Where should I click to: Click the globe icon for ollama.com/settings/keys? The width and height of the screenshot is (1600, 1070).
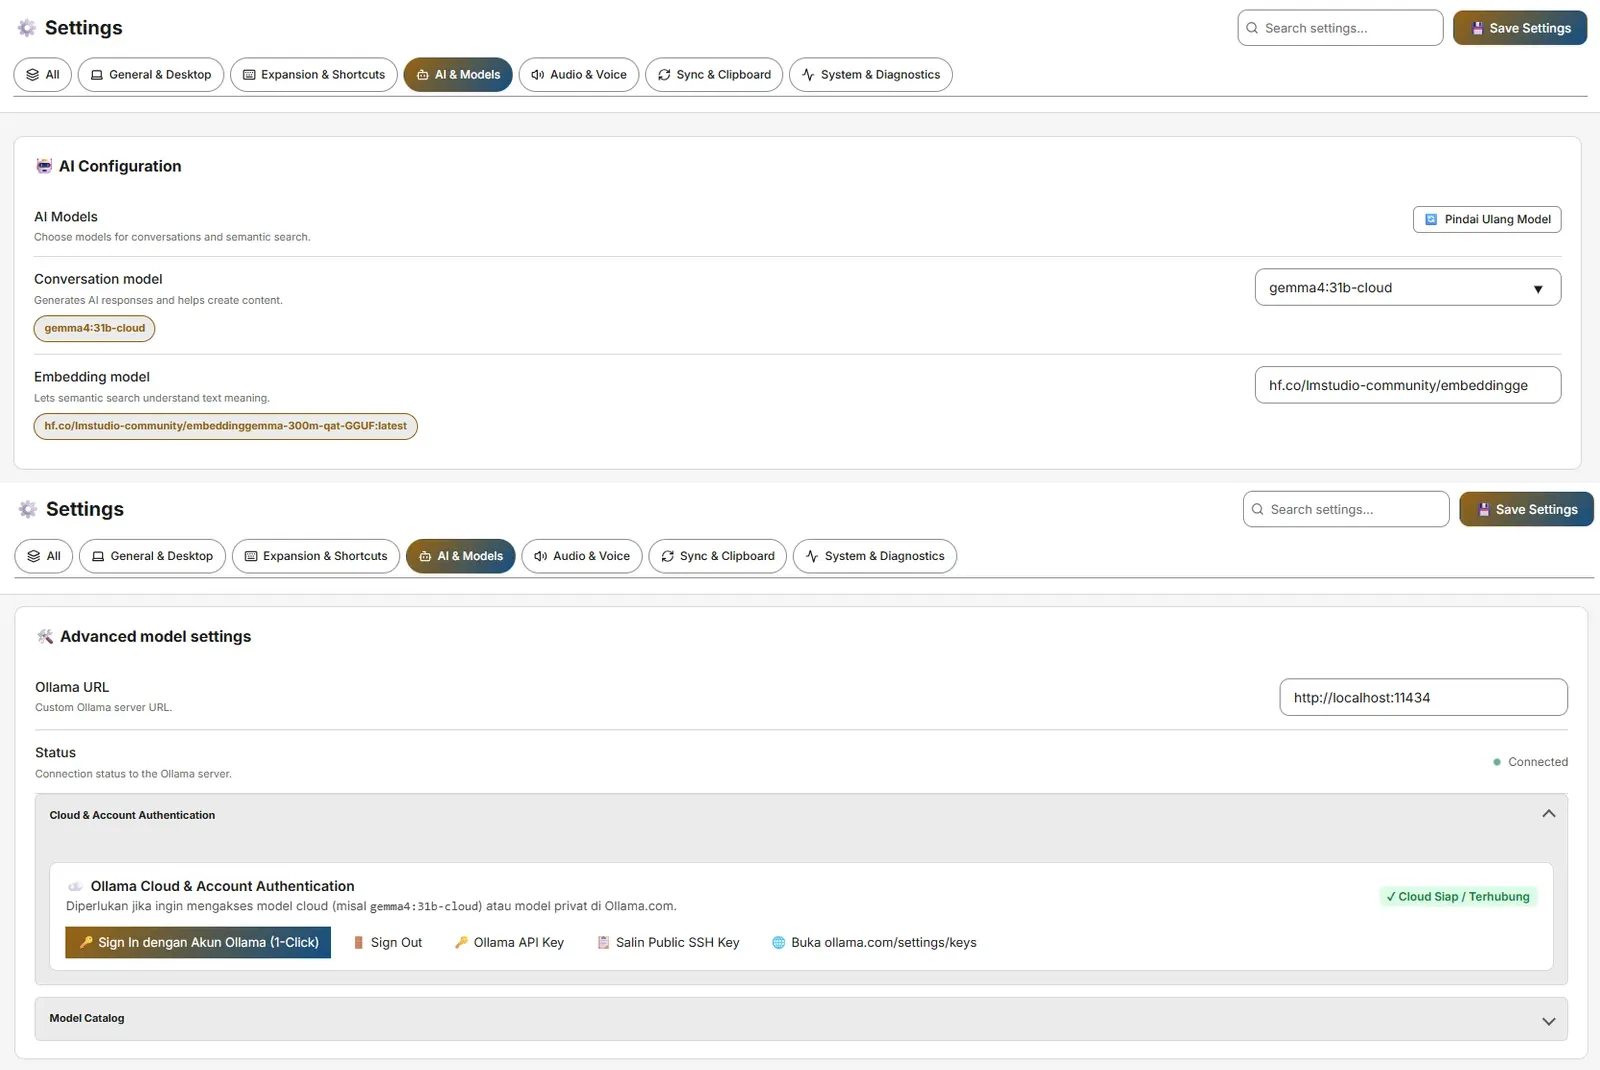[x=778, y=942]
